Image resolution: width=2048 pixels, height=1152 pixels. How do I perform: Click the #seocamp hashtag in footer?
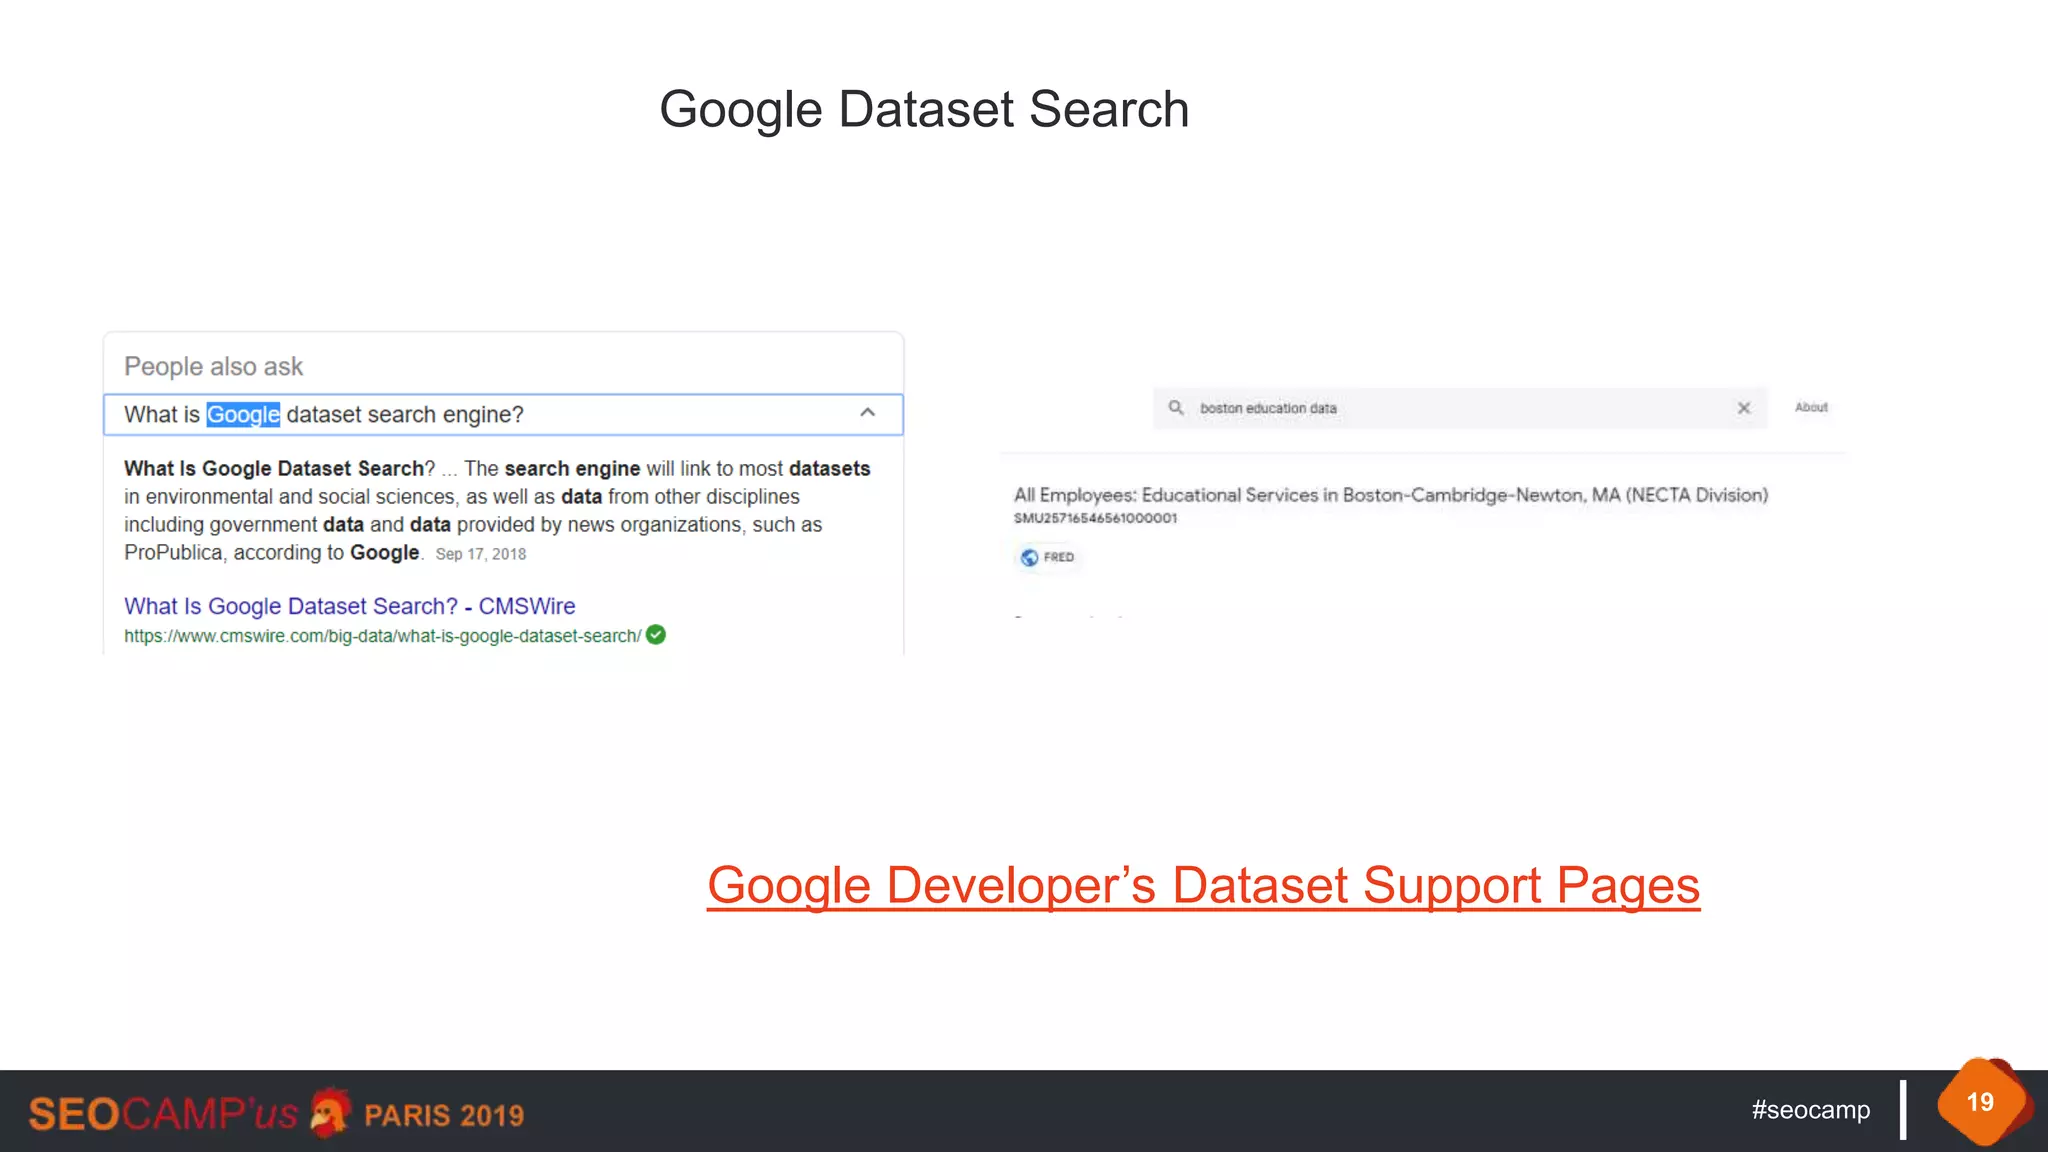pos(1810,1110)
